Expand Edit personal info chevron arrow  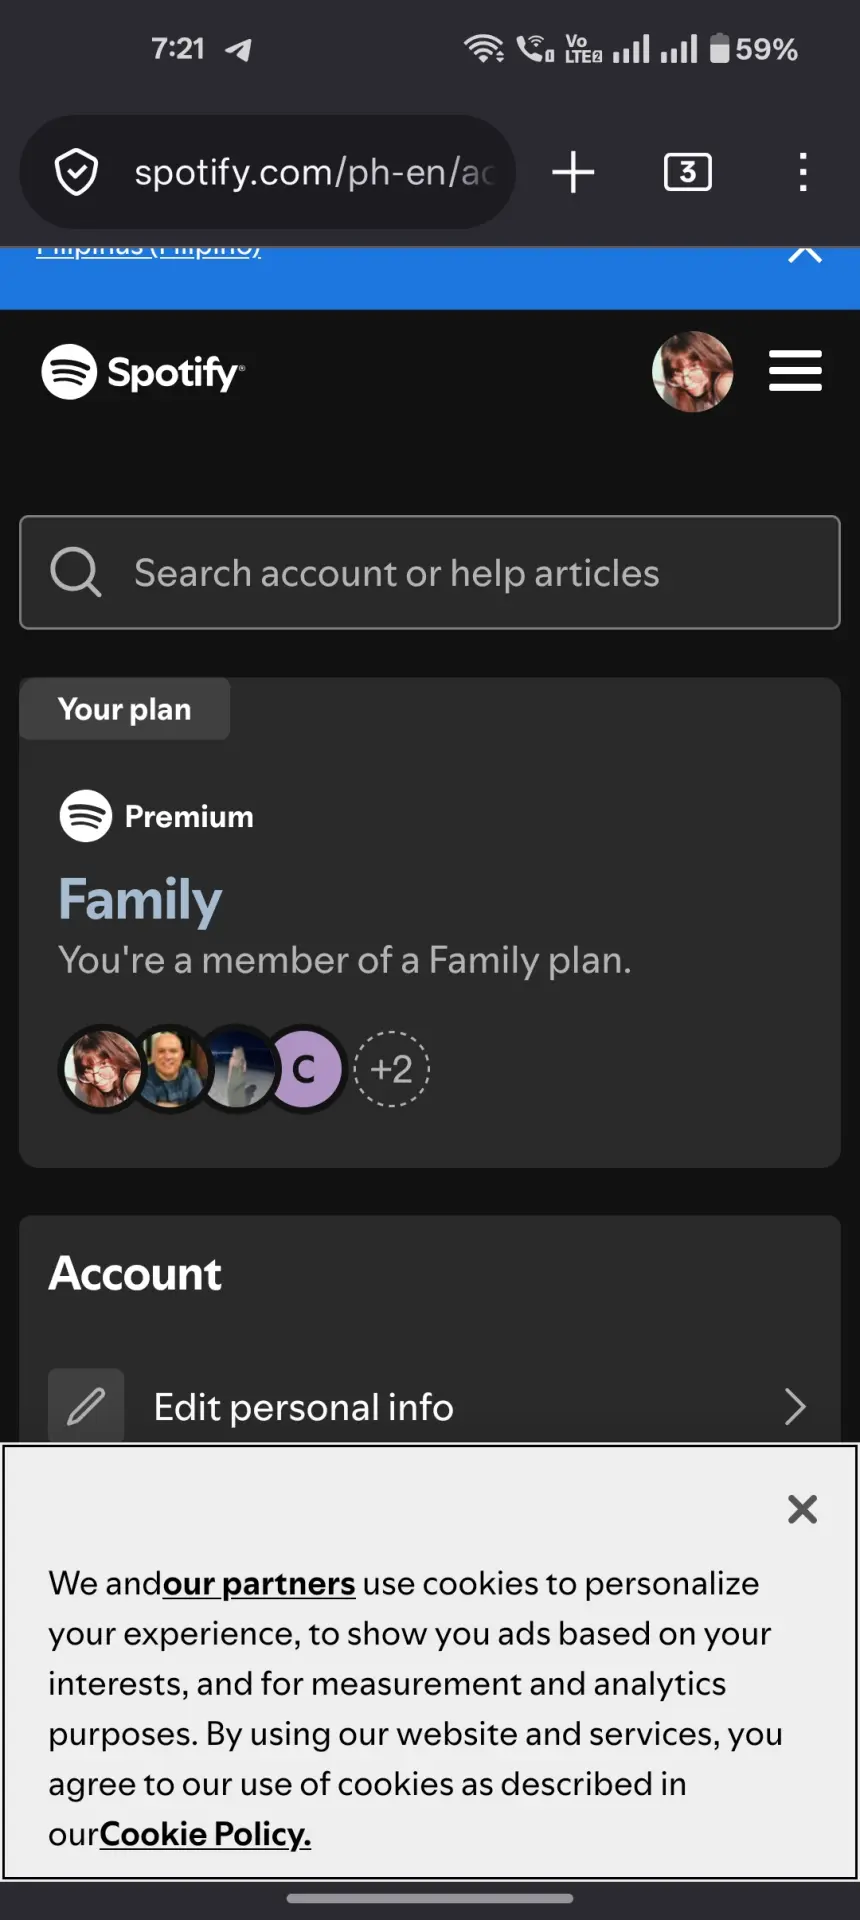click(x=795, y=1406)
